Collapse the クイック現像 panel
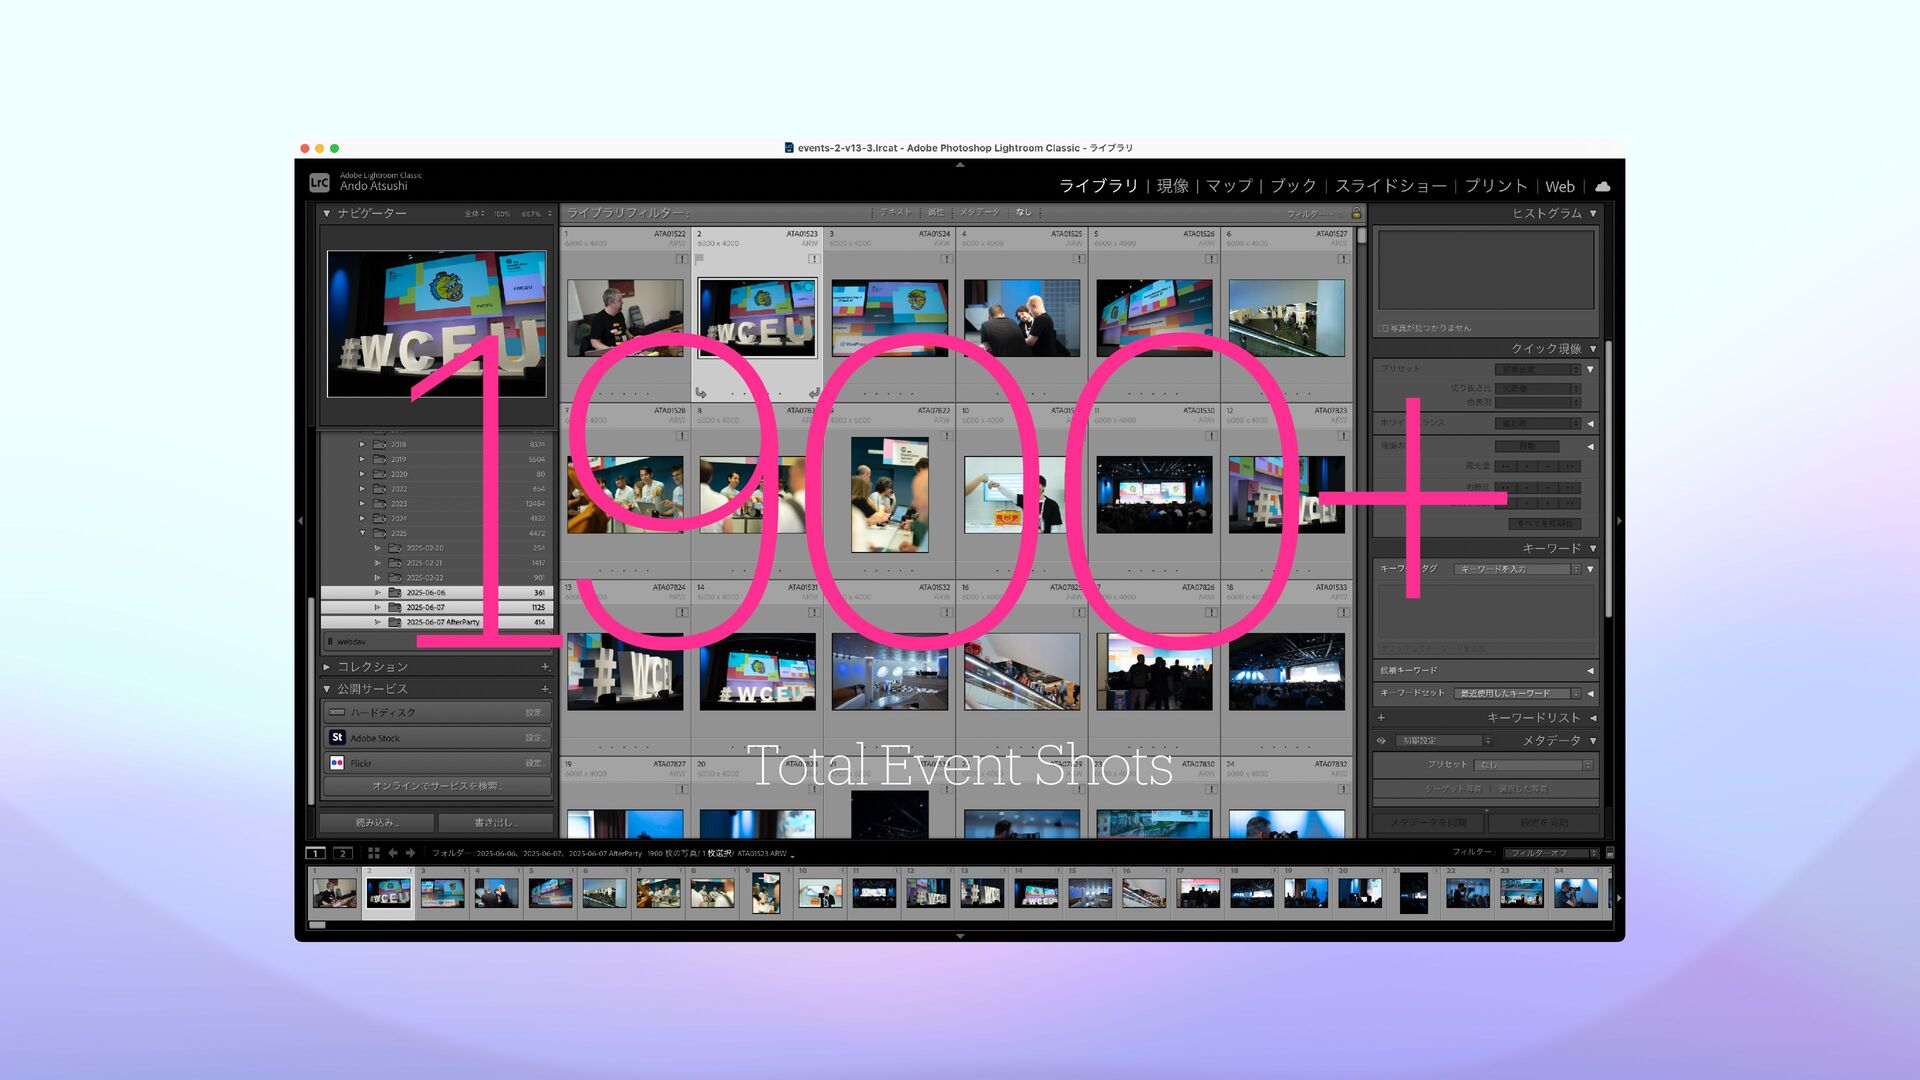Viewport: 1920px width, 1080px height. point(1593,349)
